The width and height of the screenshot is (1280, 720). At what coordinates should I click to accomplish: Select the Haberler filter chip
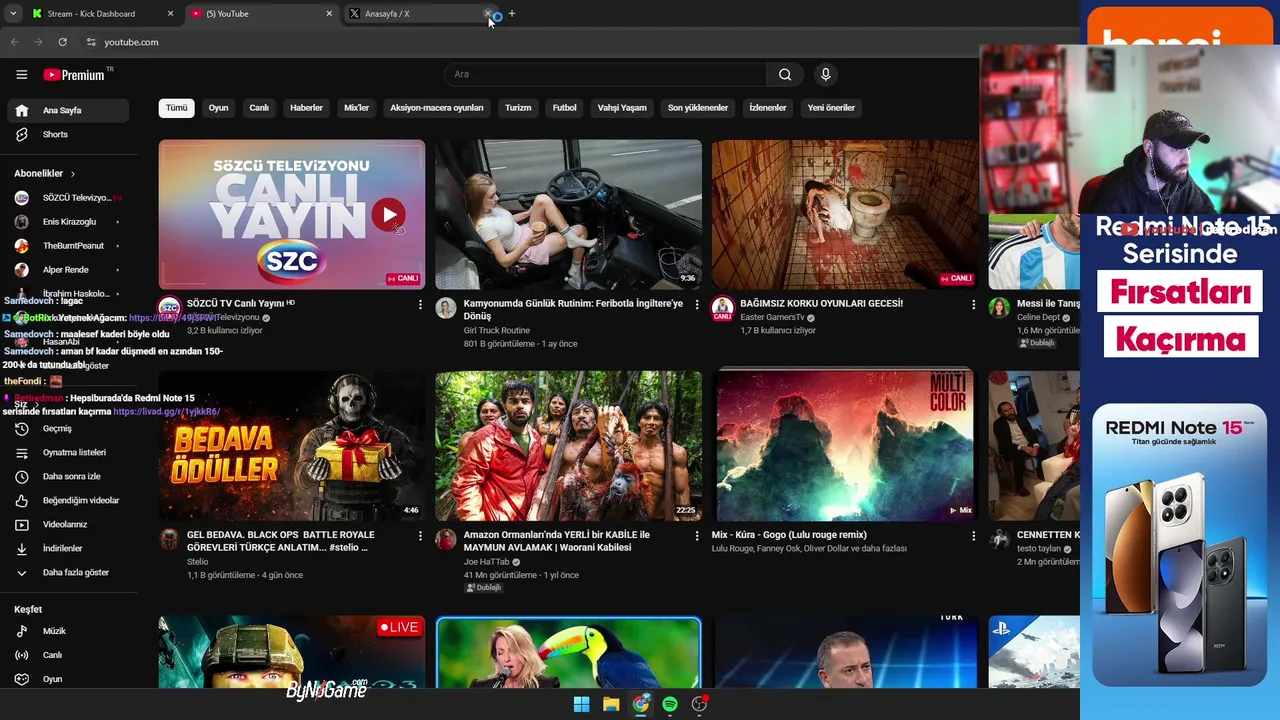[x=306, y=108]
